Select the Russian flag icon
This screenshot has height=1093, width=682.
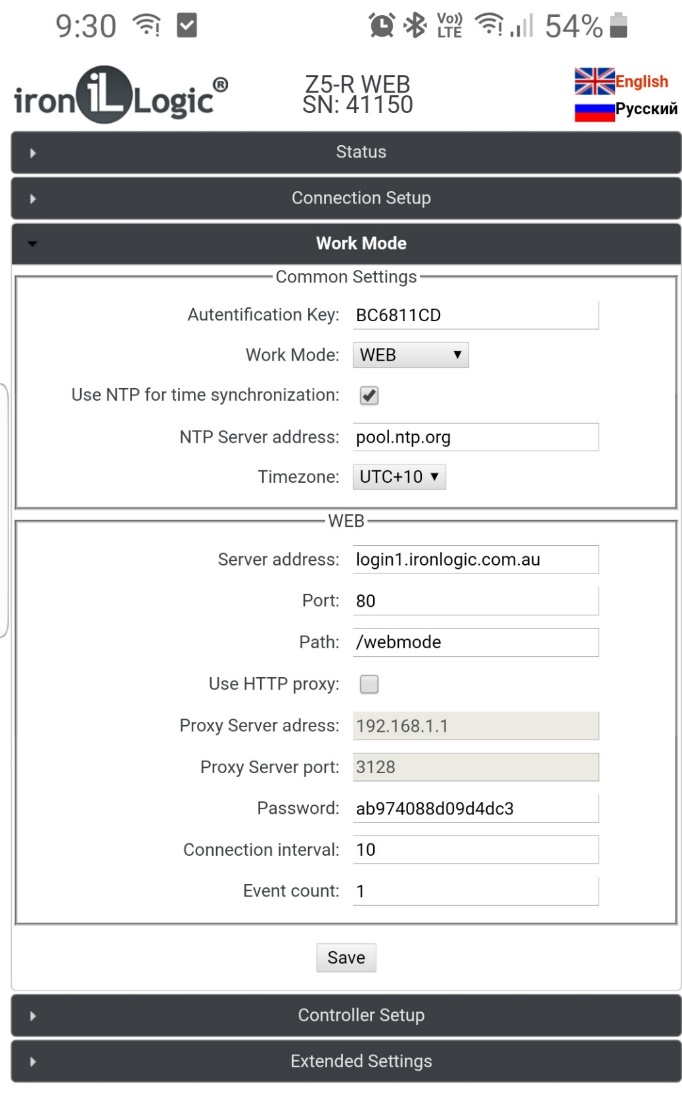(x=594, y=109)
